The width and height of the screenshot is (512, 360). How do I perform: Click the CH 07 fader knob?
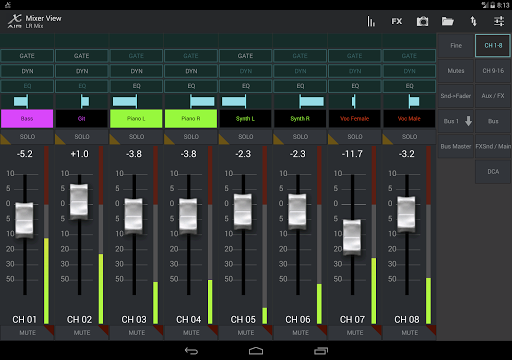(x=352, y=237)
